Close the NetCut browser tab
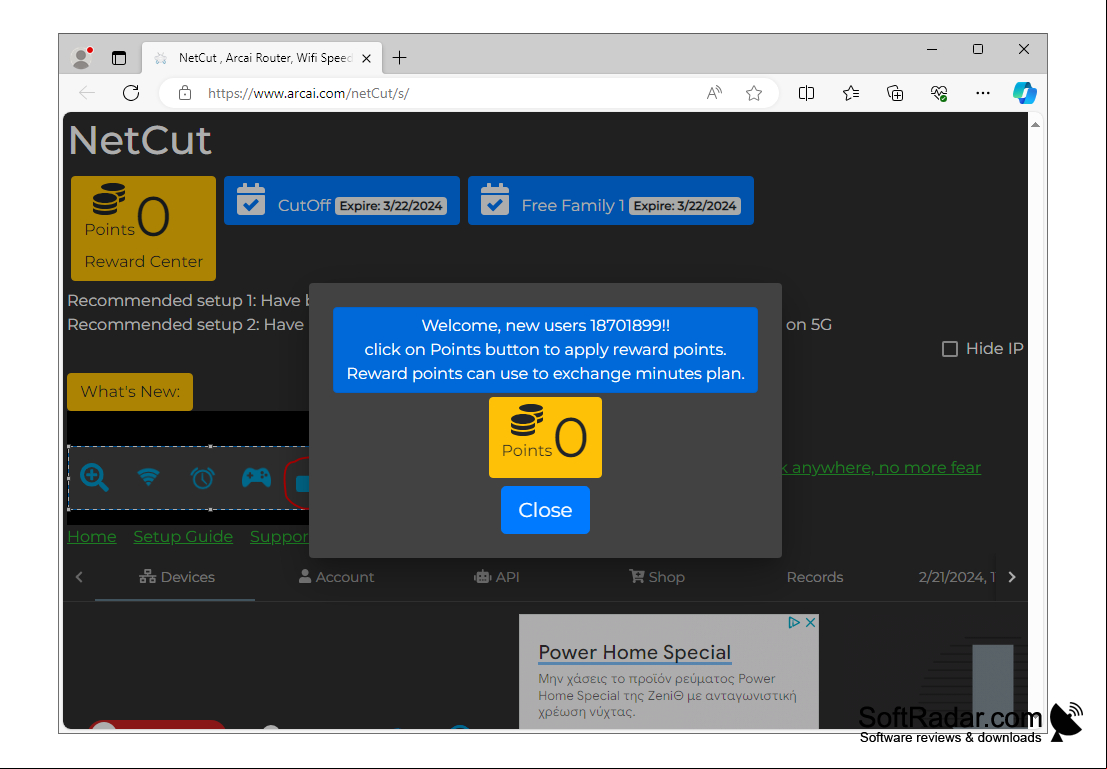The height and width of the screenshot is (769, 1107). (x=366, y=59)
